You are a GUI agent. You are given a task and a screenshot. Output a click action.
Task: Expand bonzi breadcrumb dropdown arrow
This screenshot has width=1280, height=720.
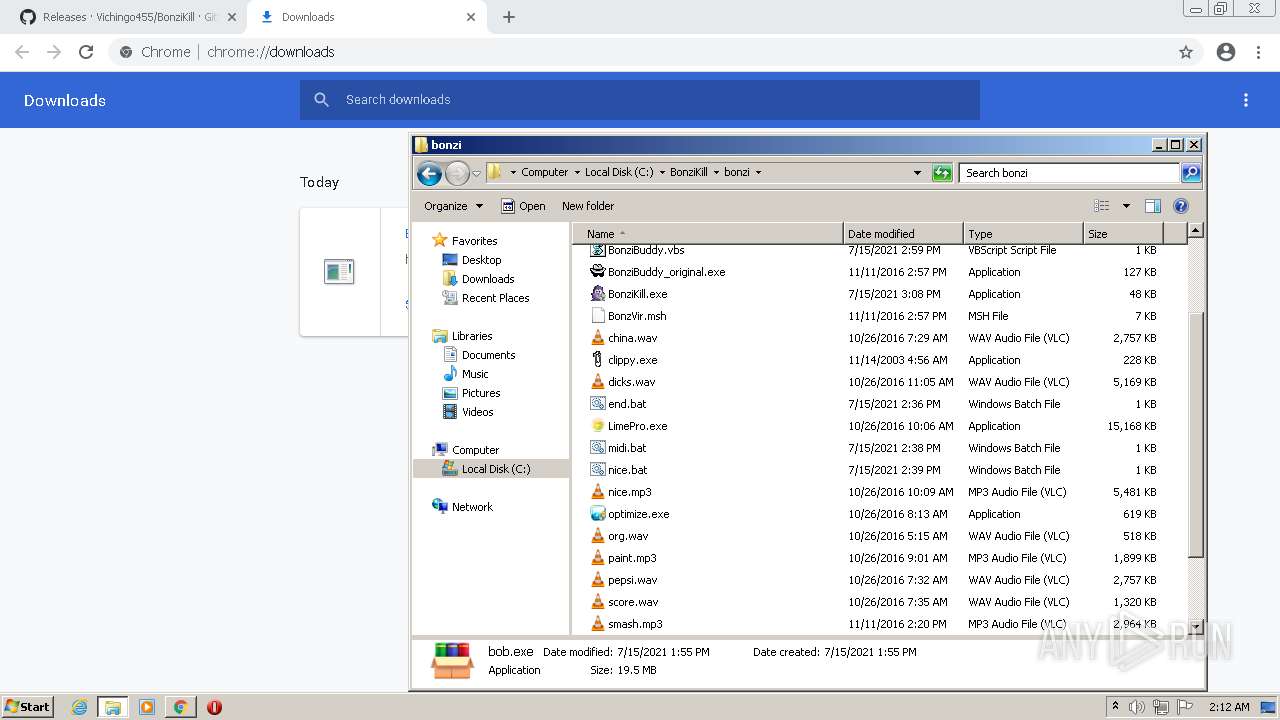pos(758,173)
